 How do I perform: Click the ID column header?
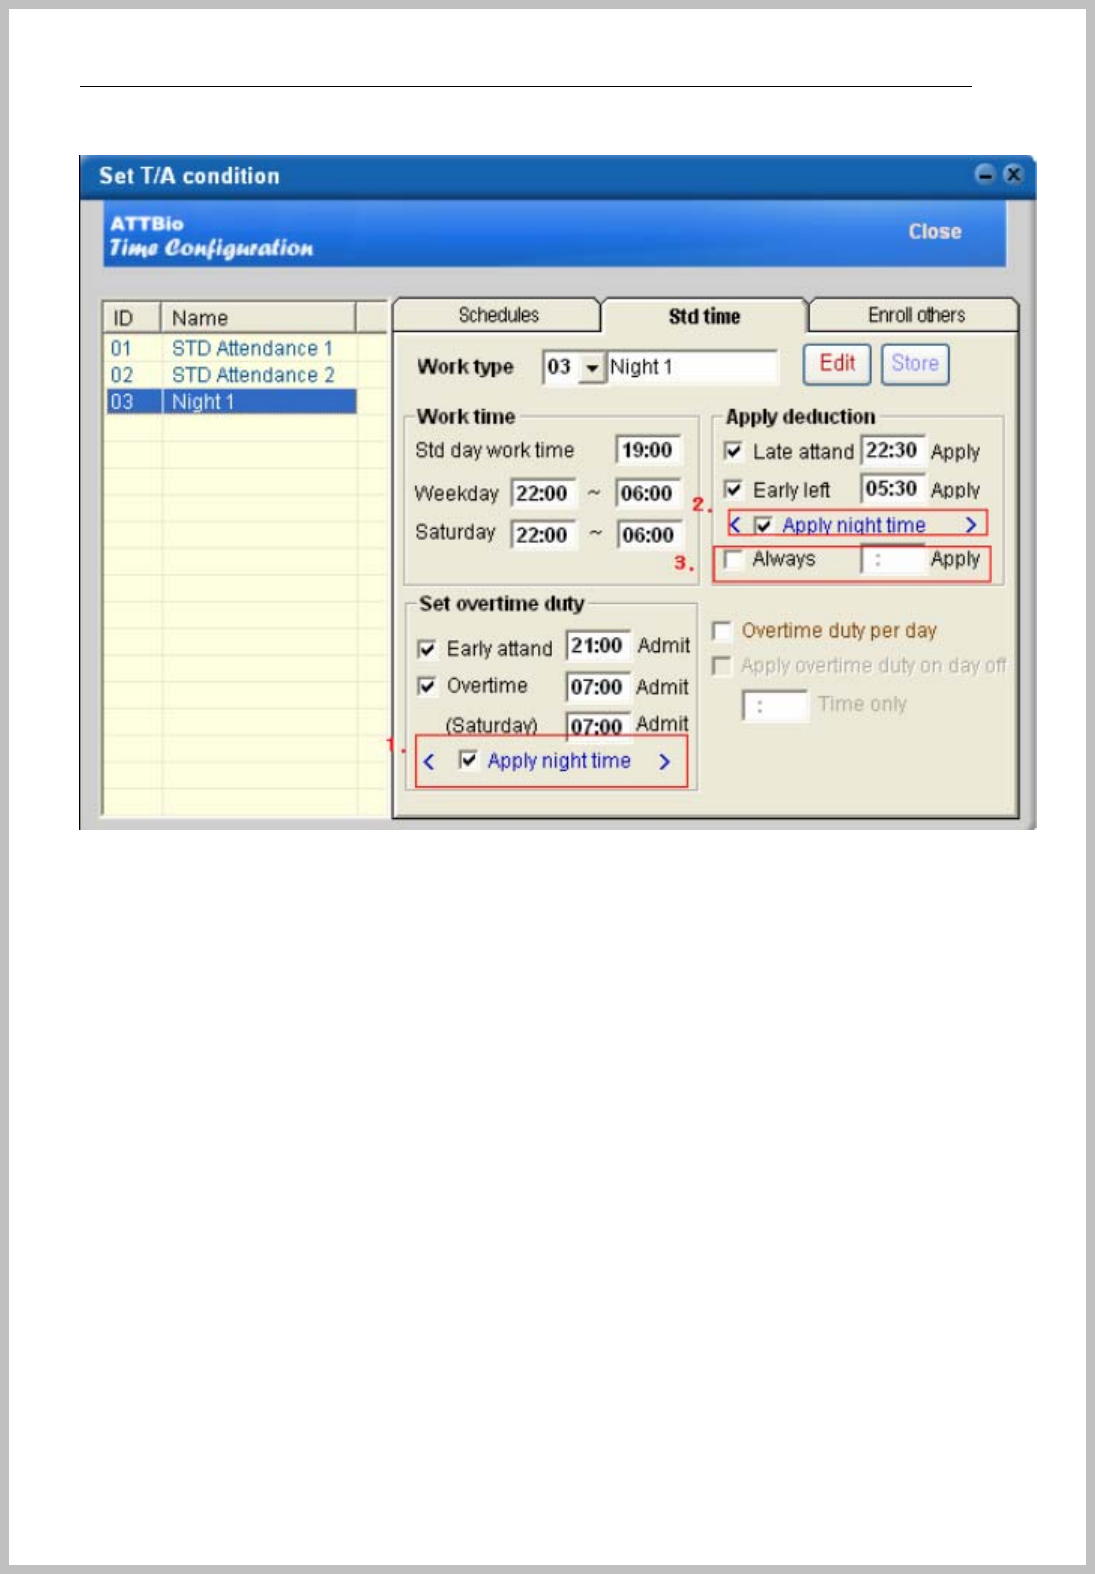132,318
